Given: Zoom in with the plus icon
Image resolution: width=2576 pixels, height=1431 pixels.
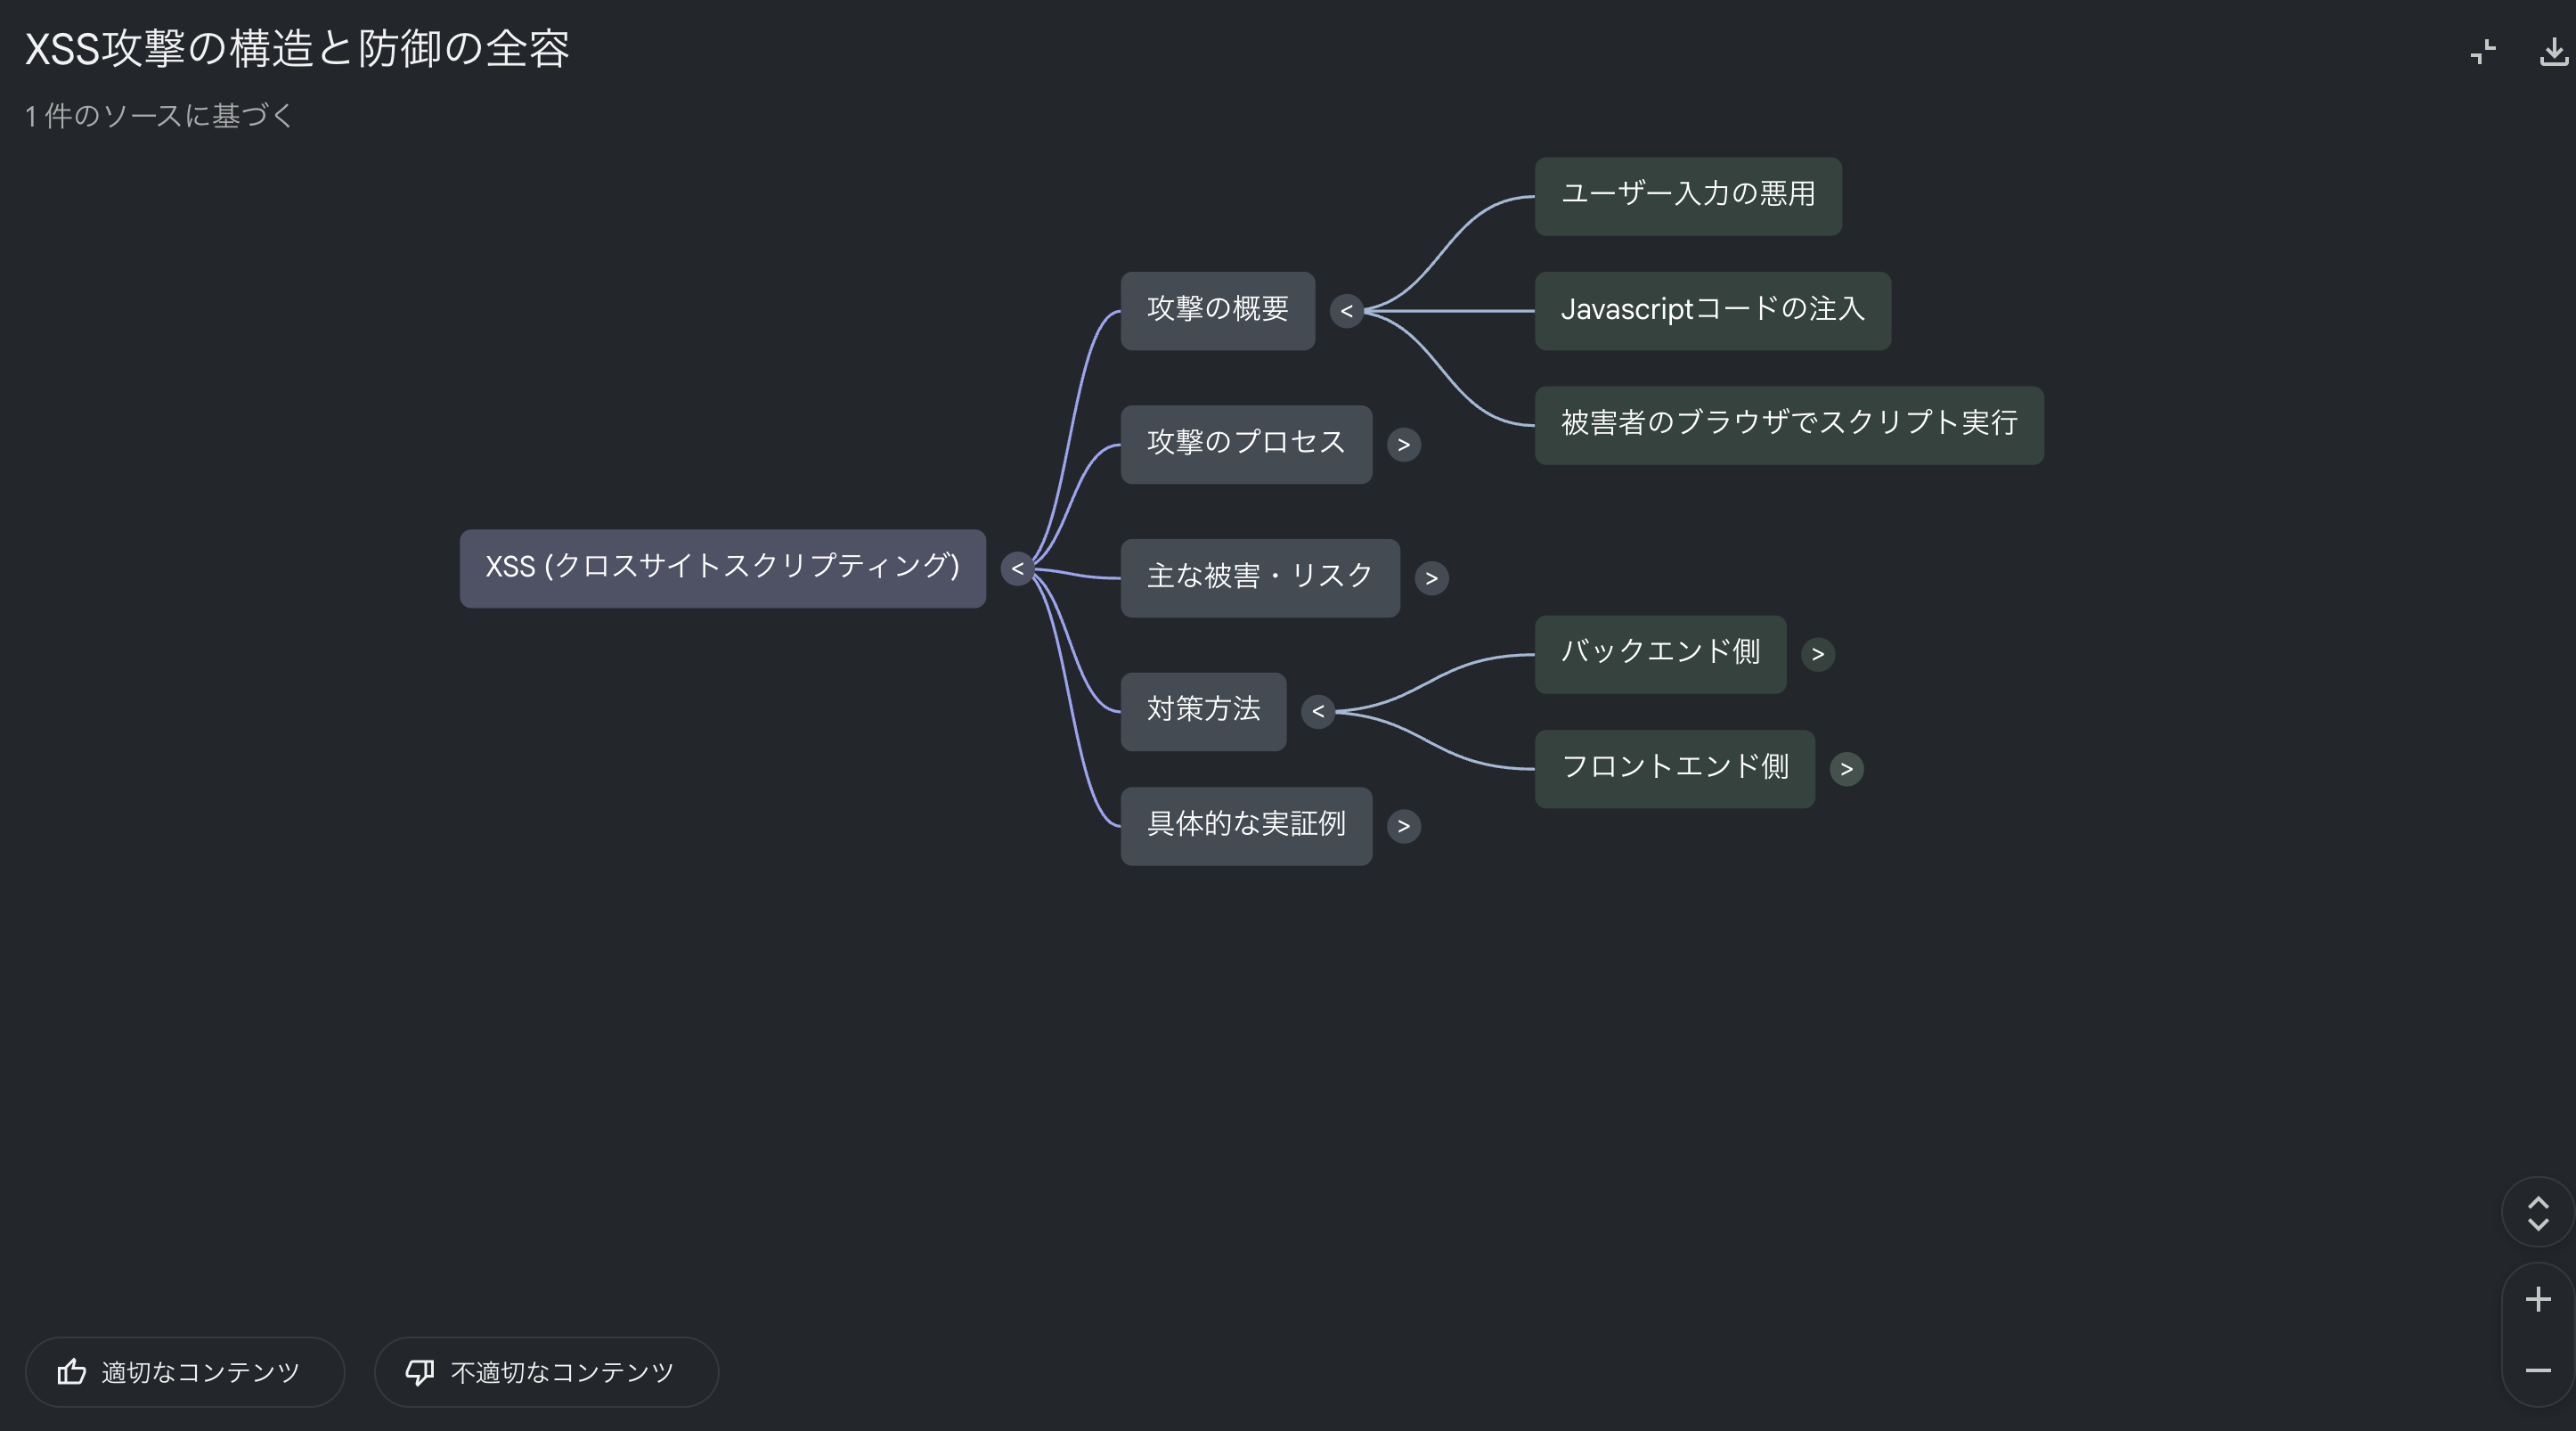Looking at the screenshot, I should [2537, 1299].
